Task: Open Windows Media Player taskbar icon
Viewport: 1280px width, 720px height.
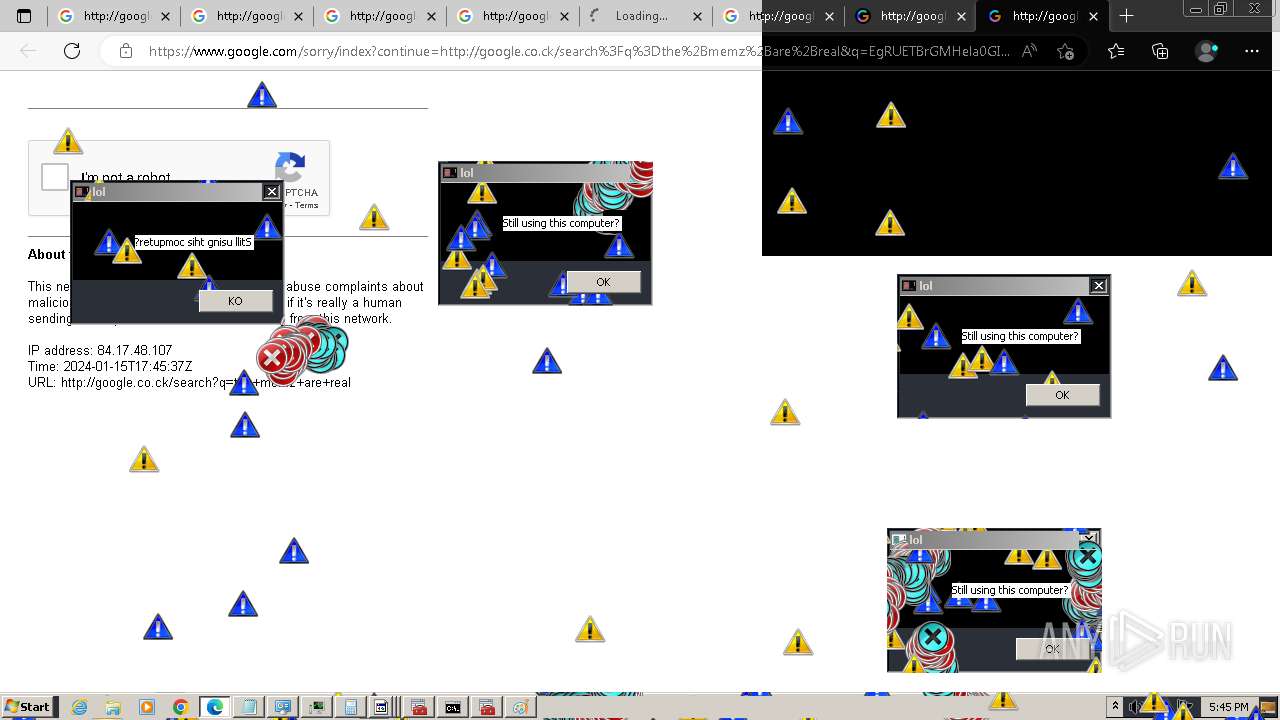Action: [147, 707]
